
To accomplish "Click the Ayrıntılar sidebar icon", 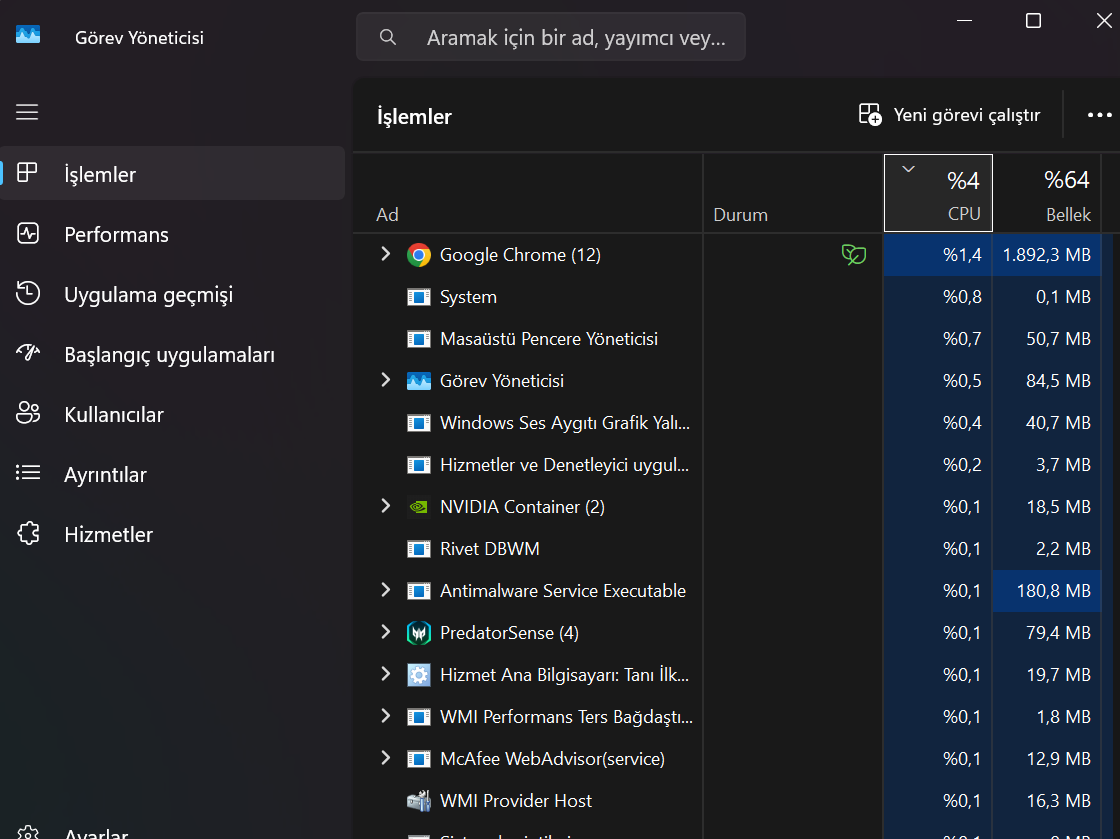I will point(28,473).
